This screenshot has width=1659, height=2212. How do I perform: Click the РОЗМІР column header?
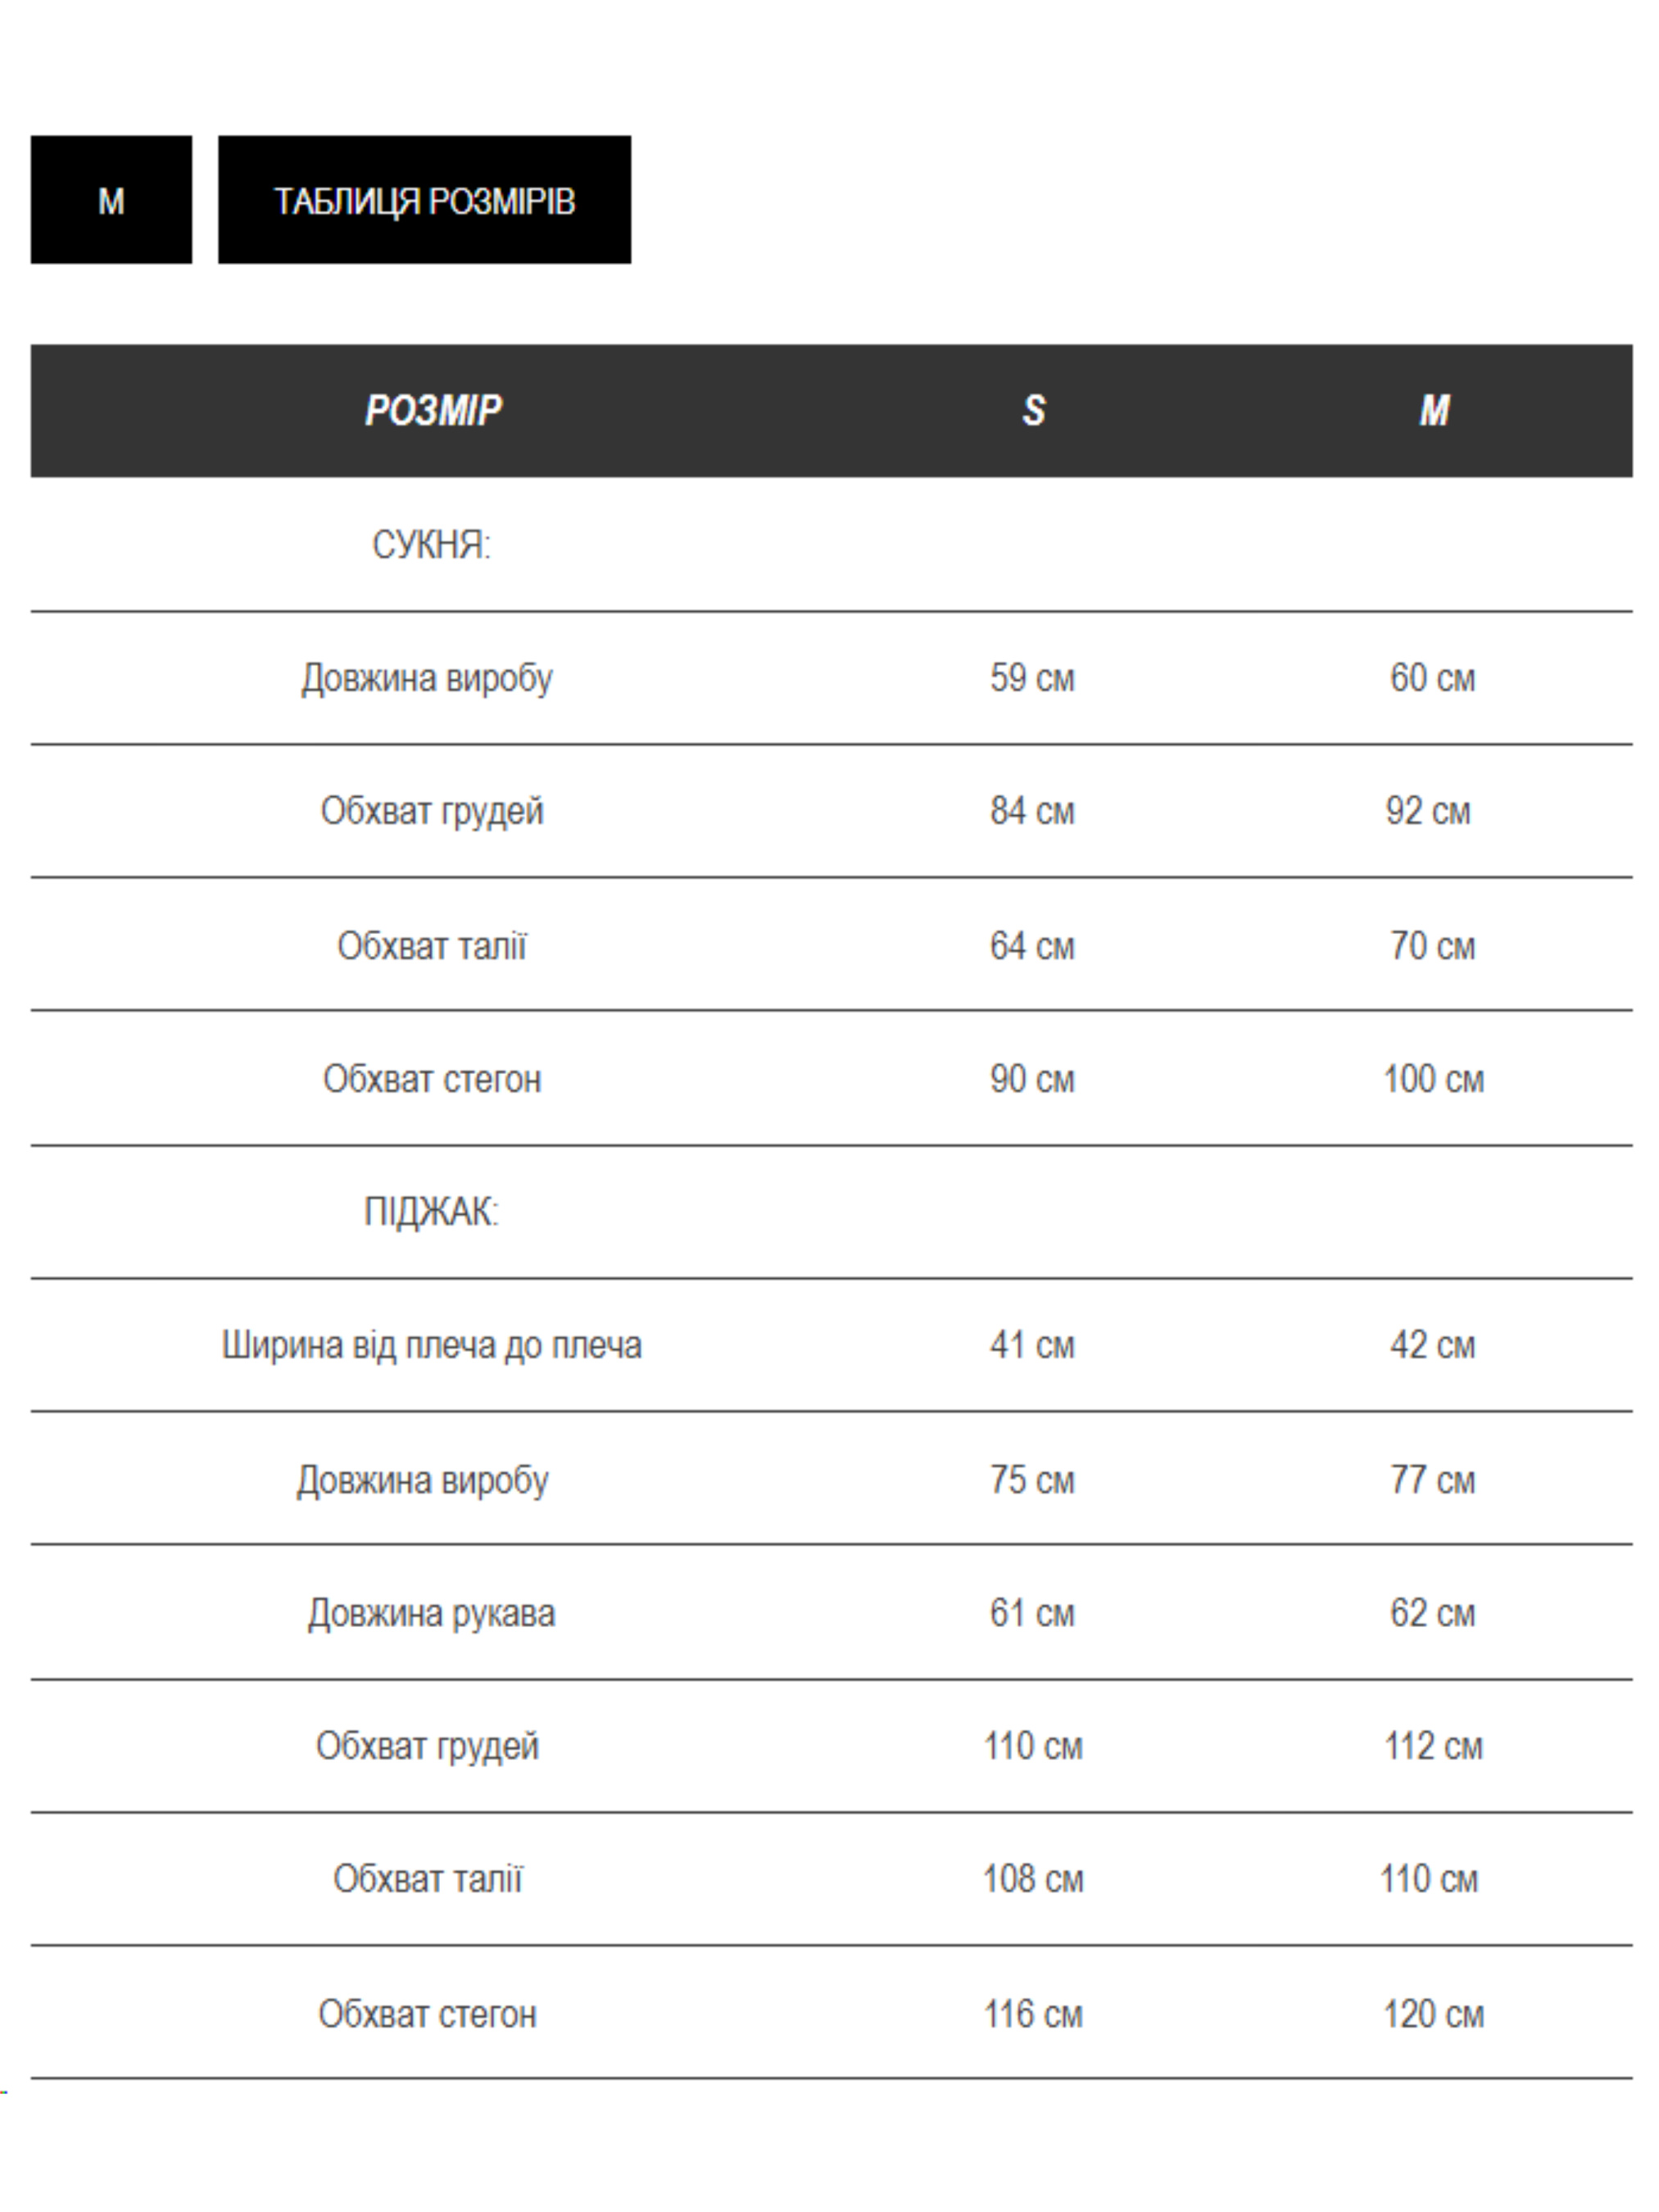point(432,410)
